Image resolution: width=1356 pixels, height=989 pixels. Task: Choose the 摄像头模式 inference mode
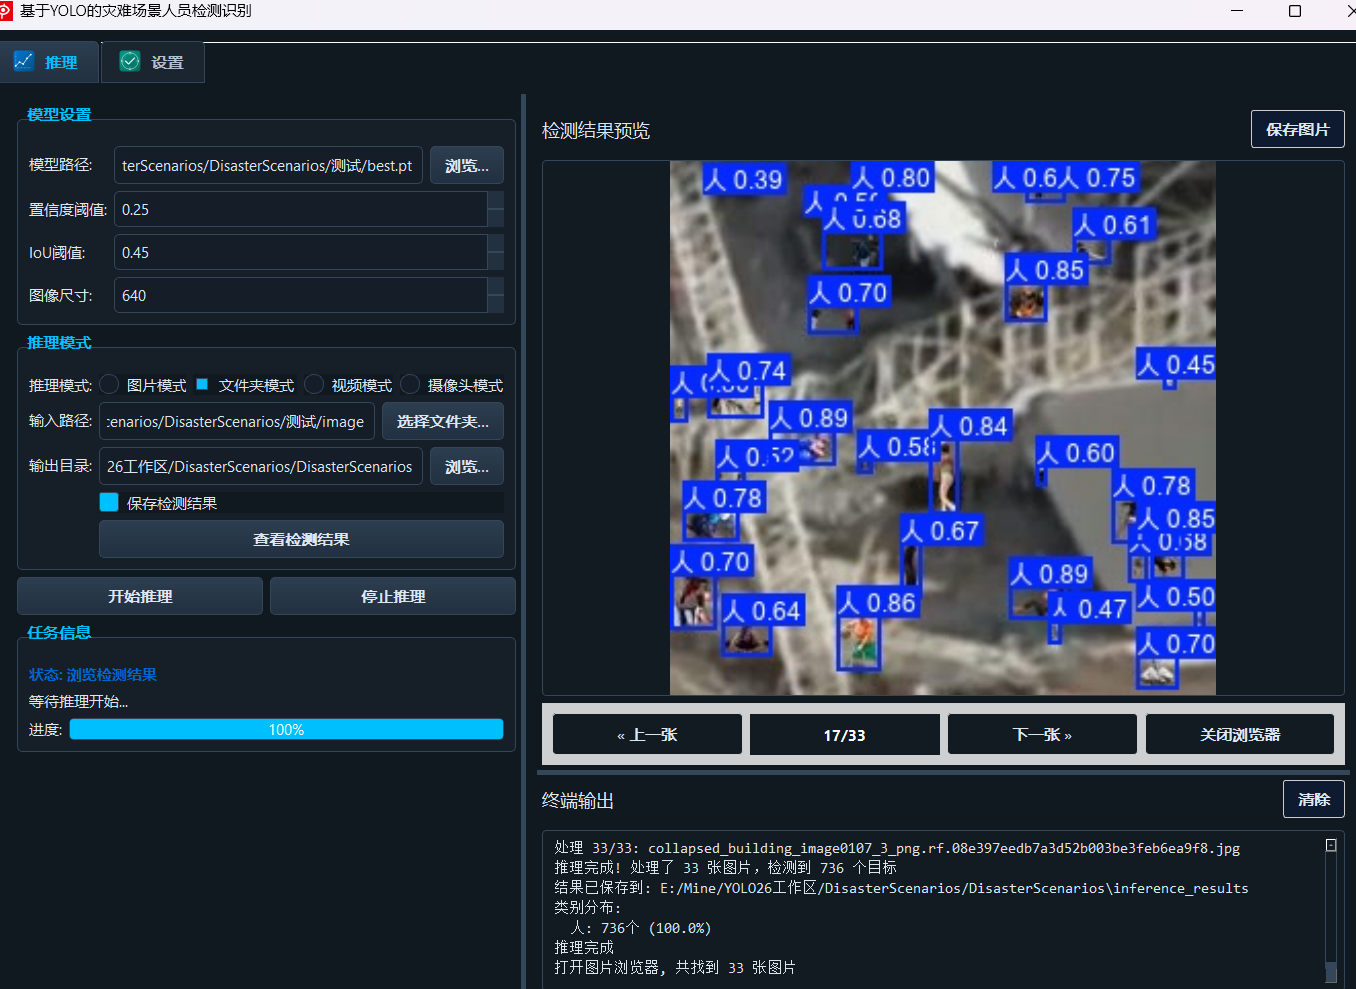click(410, 385)
